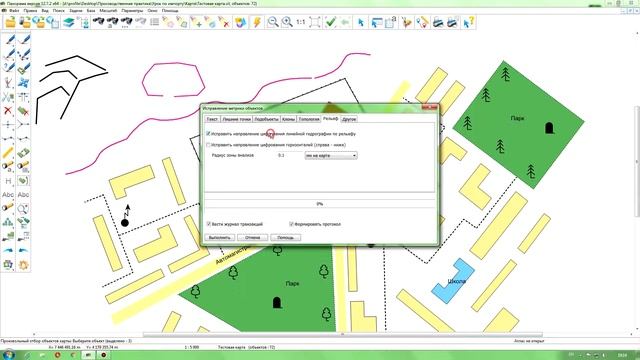Click the second printer toolbar icon
The width and height of the screenshot is (640, 360).
(452, 22)
